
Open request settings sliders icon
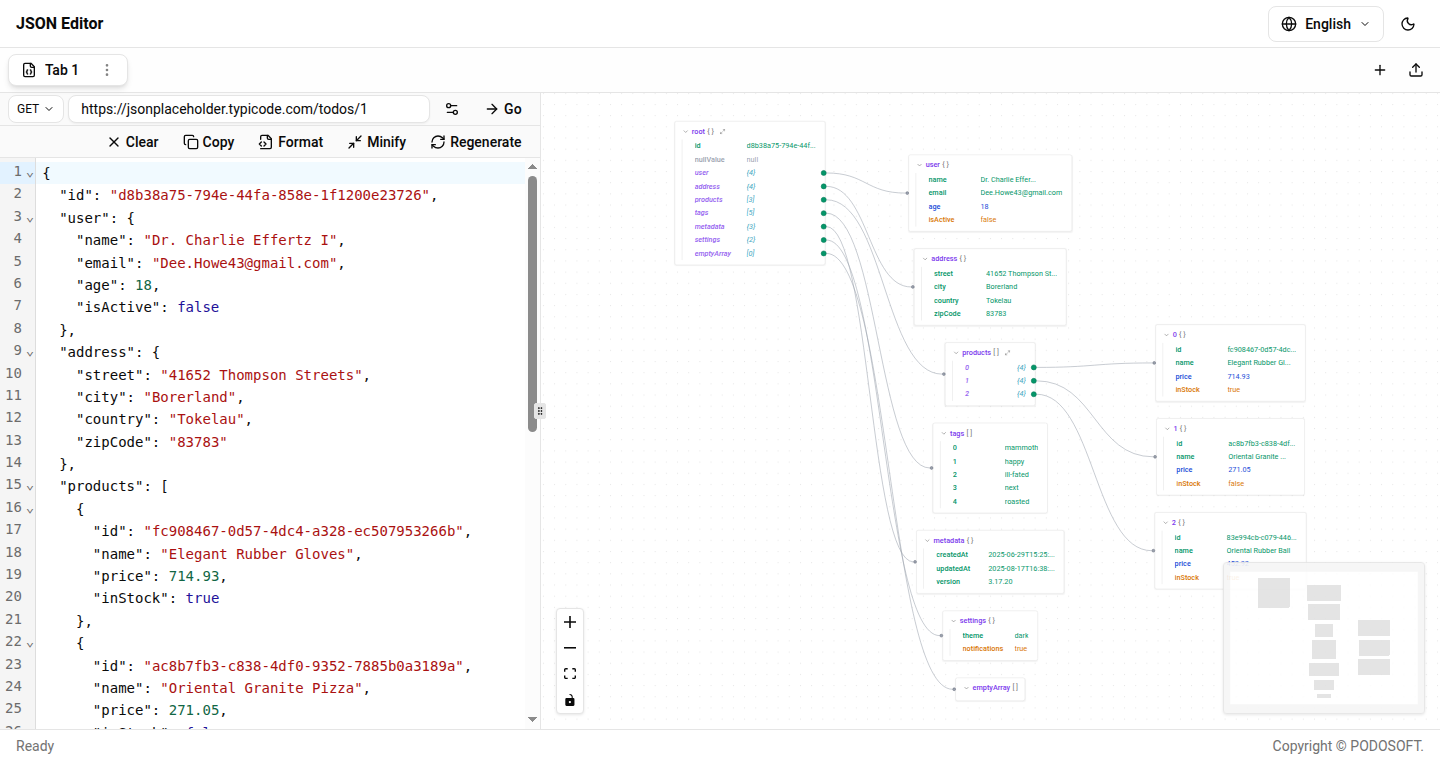pos(452,109)
